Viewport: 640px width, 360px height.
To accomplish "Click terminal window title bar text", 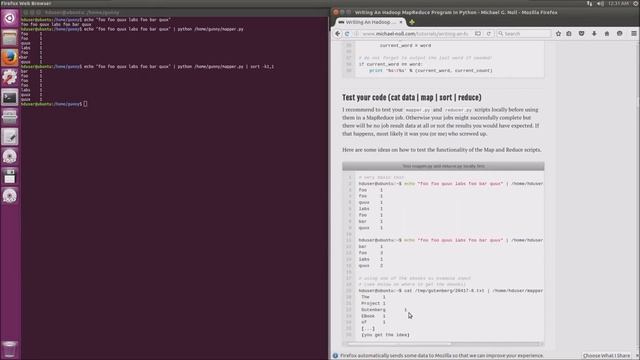I will click(82, 13).
